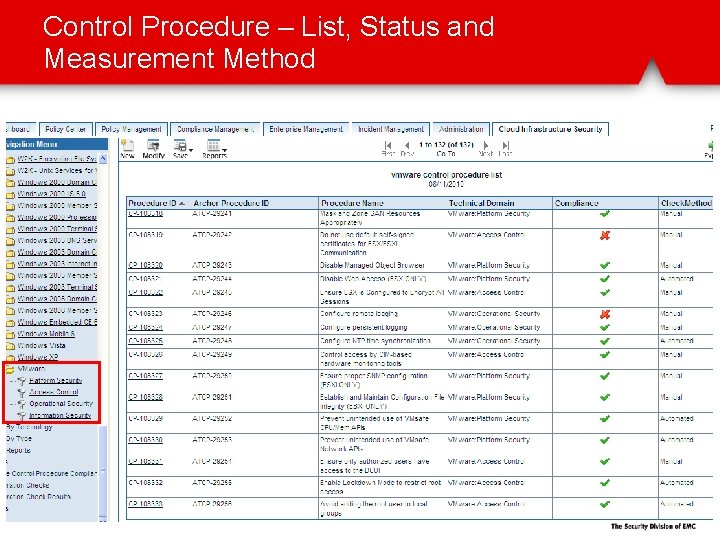
Task: Click the Modify toolbar icon
Action: coord(153,146)
